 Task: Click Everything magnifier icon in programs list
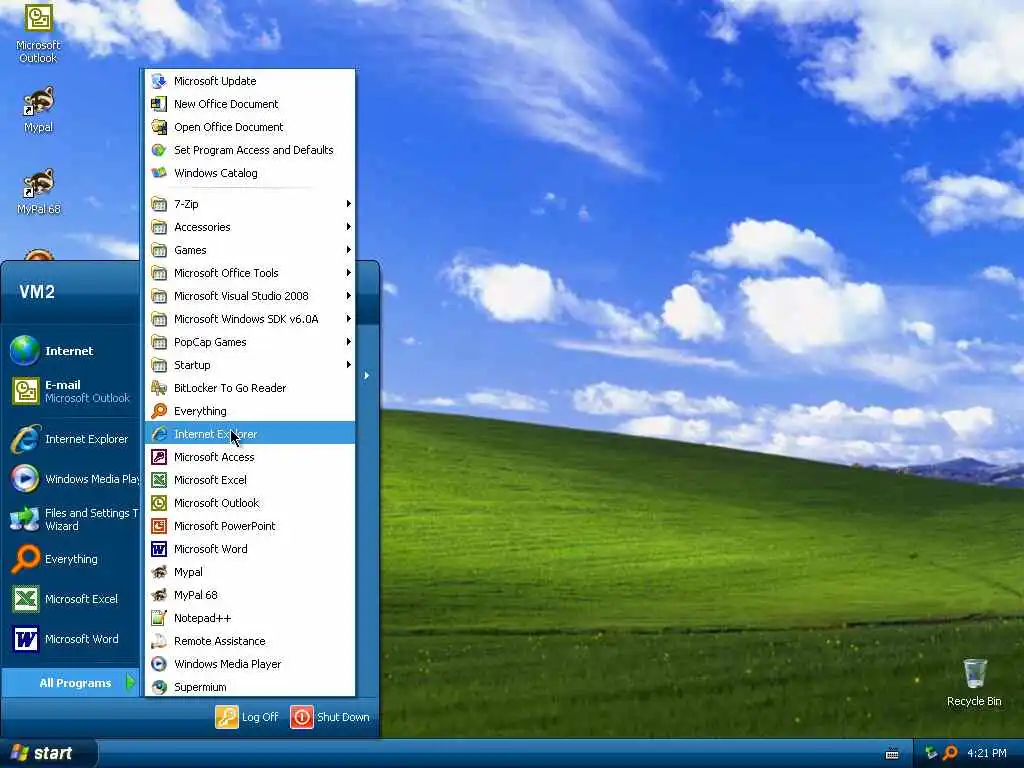click(159, 411)
